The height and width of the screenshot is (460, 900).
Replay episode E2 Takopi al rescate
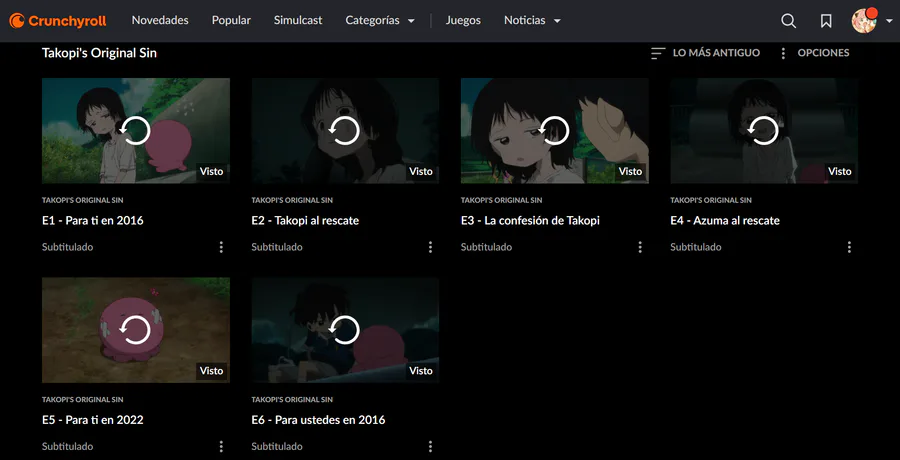pyautogui.click(x=345, y=131)
